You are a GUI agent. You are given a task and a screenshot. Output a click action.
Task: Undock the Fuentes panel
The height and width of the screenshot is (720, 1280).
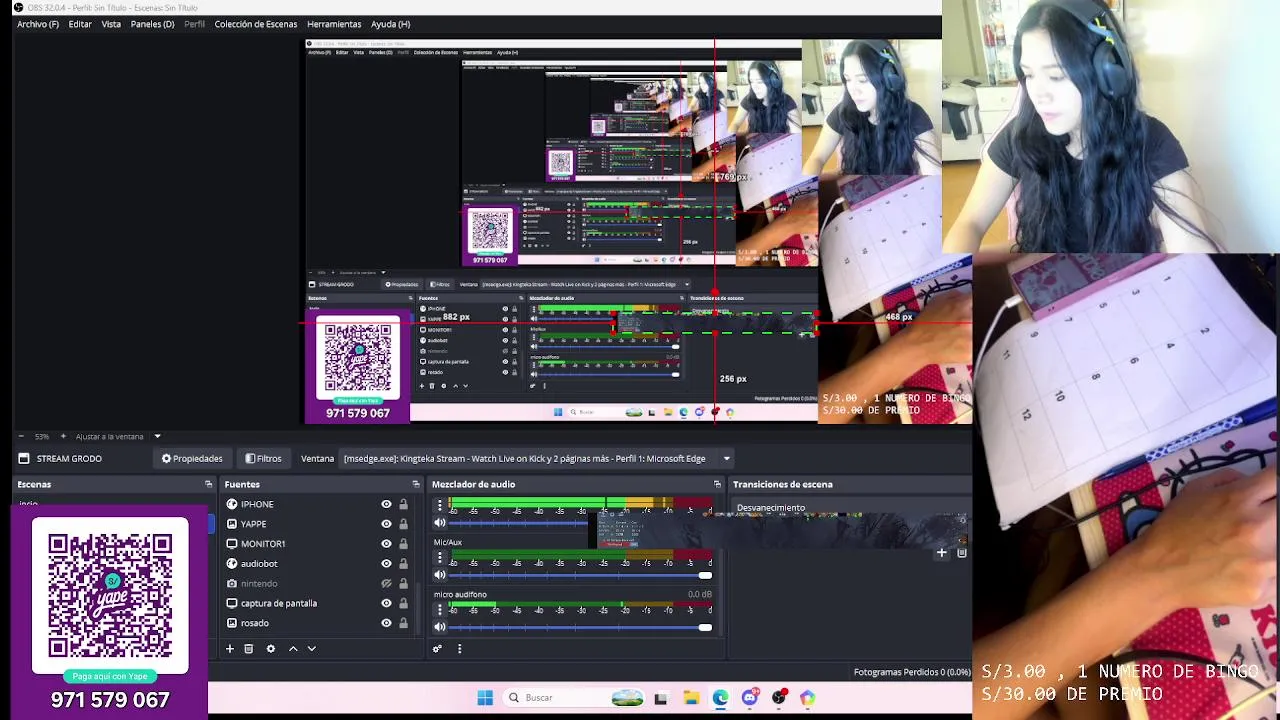point(416,484)
